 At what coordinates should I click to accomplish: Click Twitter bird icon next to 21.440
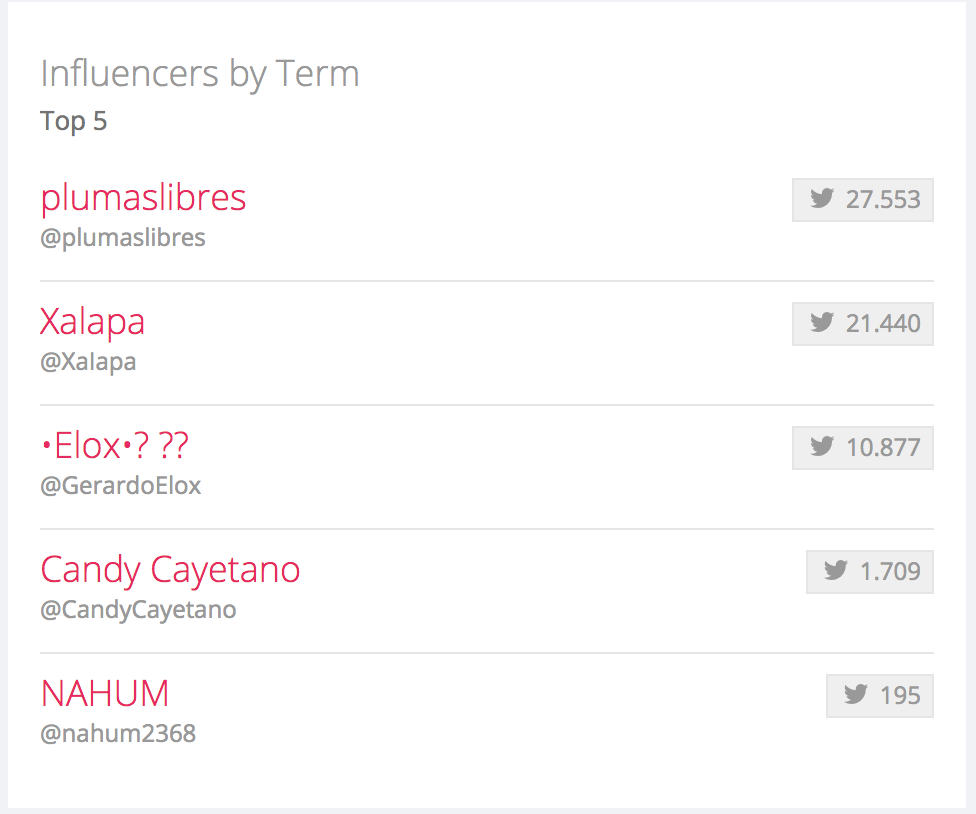(x=822, y=323)
